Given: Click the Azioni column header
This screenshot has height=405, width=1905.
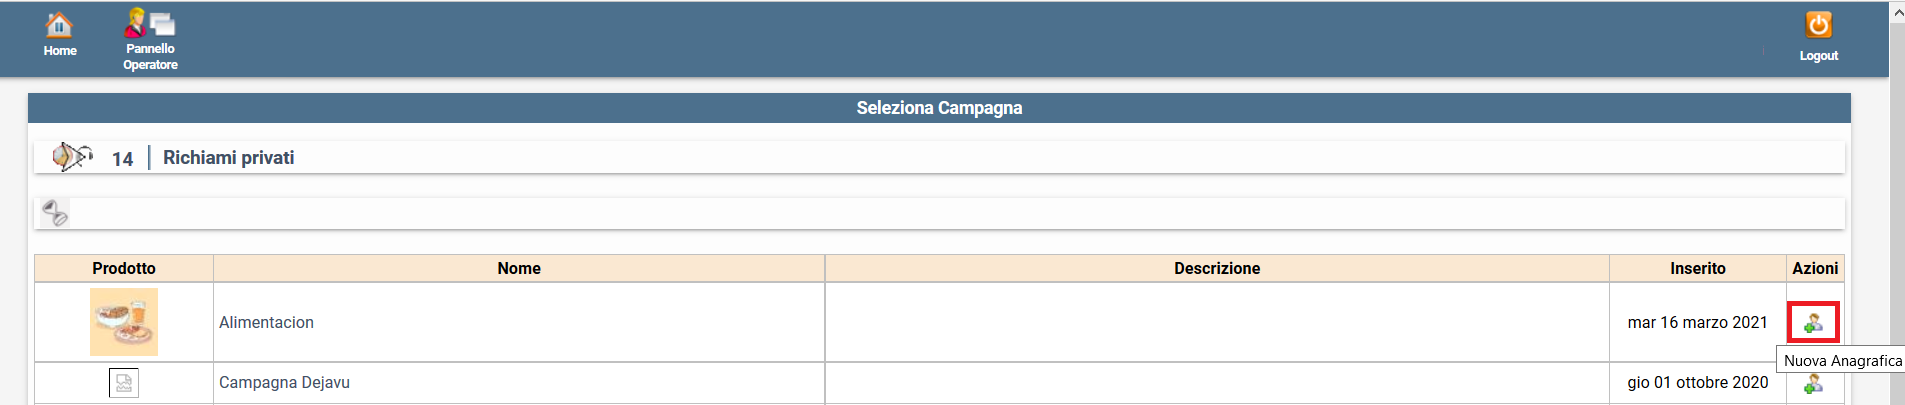Looking at the screenshot, I should coord(1815,268).
